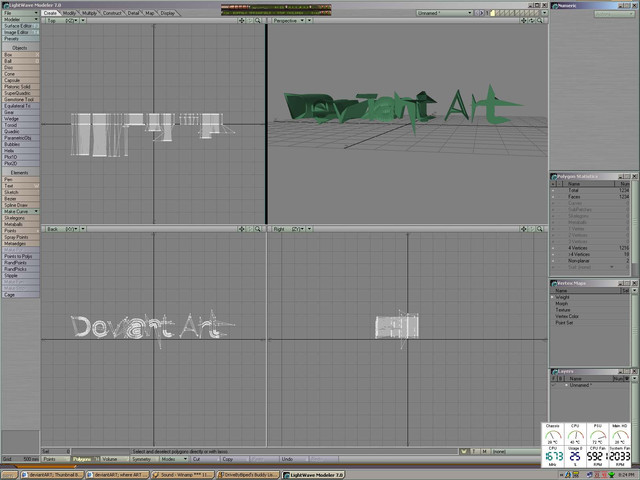Screen dimensions: 640x480
Task: Click the Start button on taskbar
Action: [9, 475]
